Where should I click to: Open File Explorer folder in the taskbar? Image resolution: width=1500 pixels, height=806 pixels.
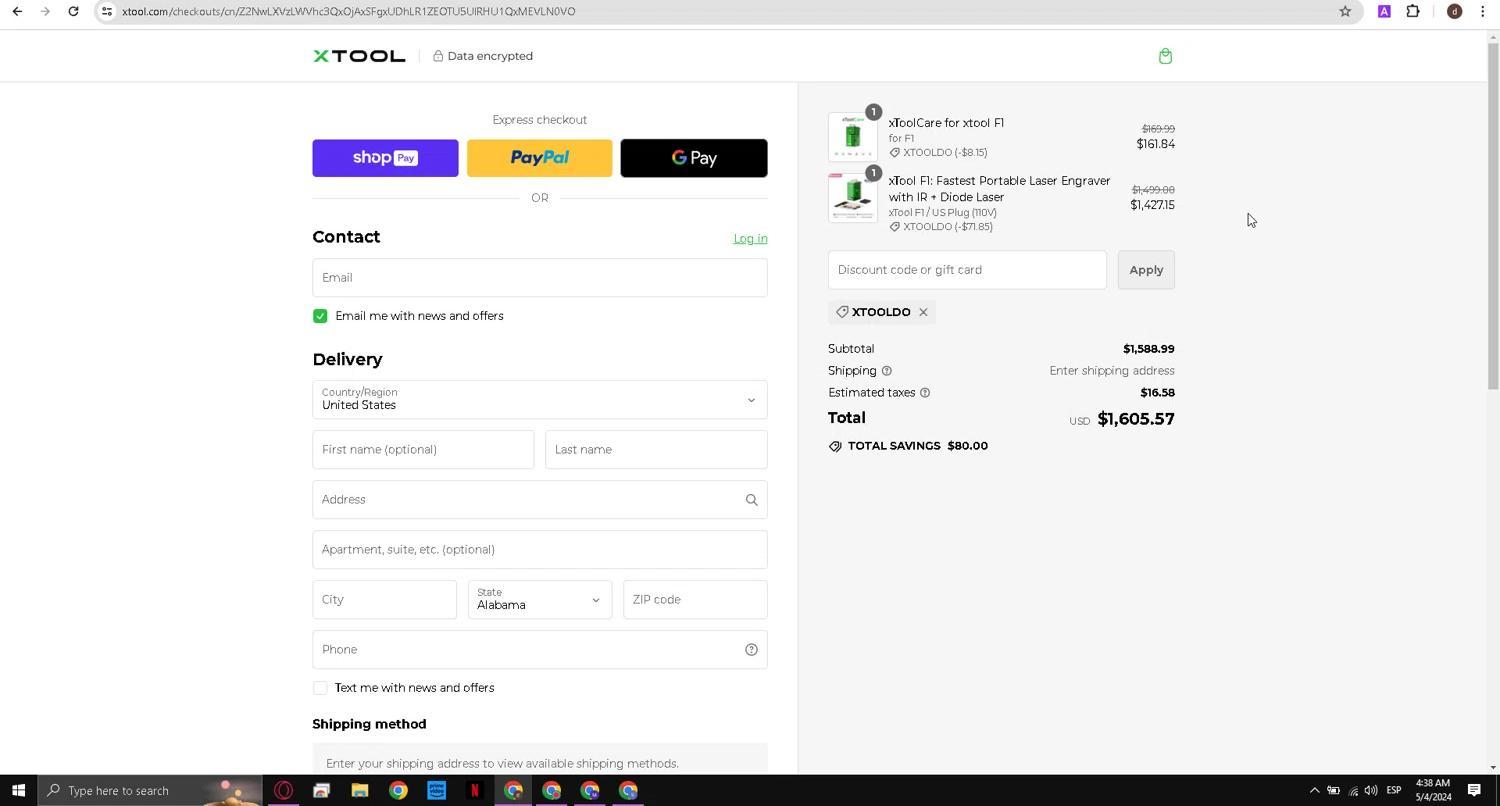(x=360, y=791)
